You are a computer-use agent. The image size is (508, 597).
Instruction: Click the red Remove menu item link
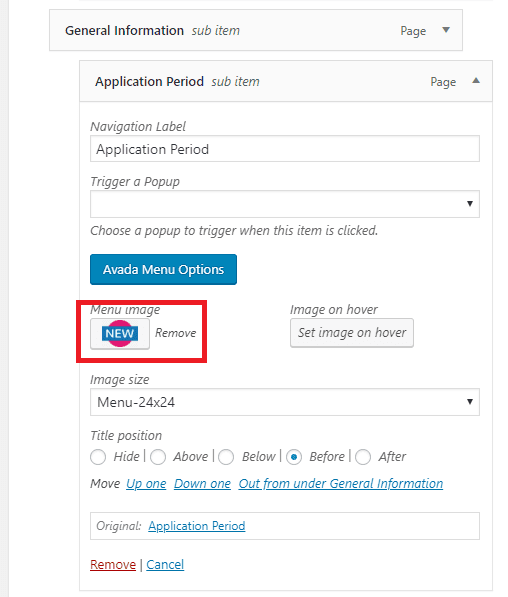(113, 564)
